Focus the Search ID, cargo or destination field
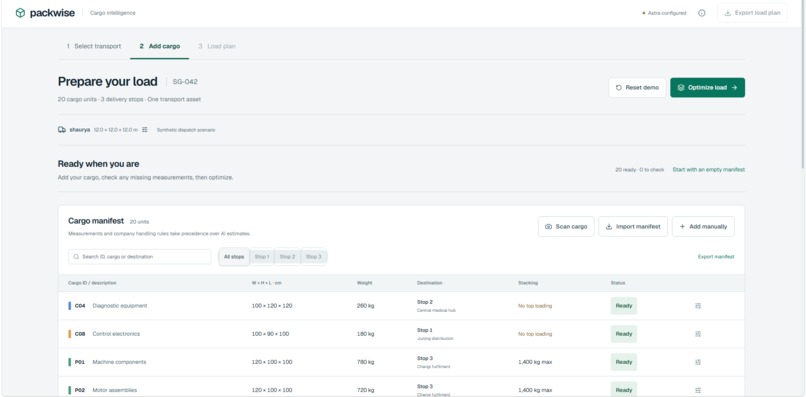Screen dimensions: 806x397 click(x=139, y=257)
